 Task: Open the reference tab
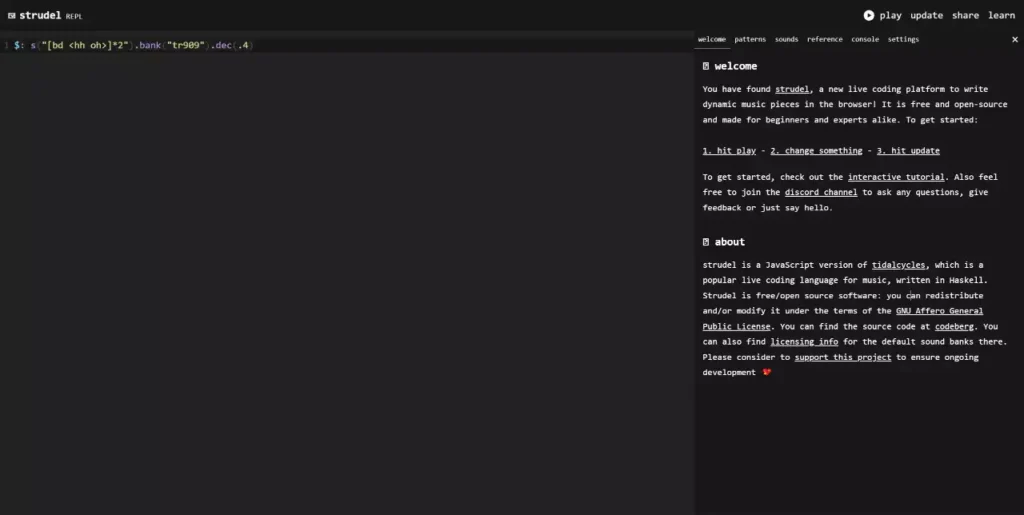pos(824,39)
